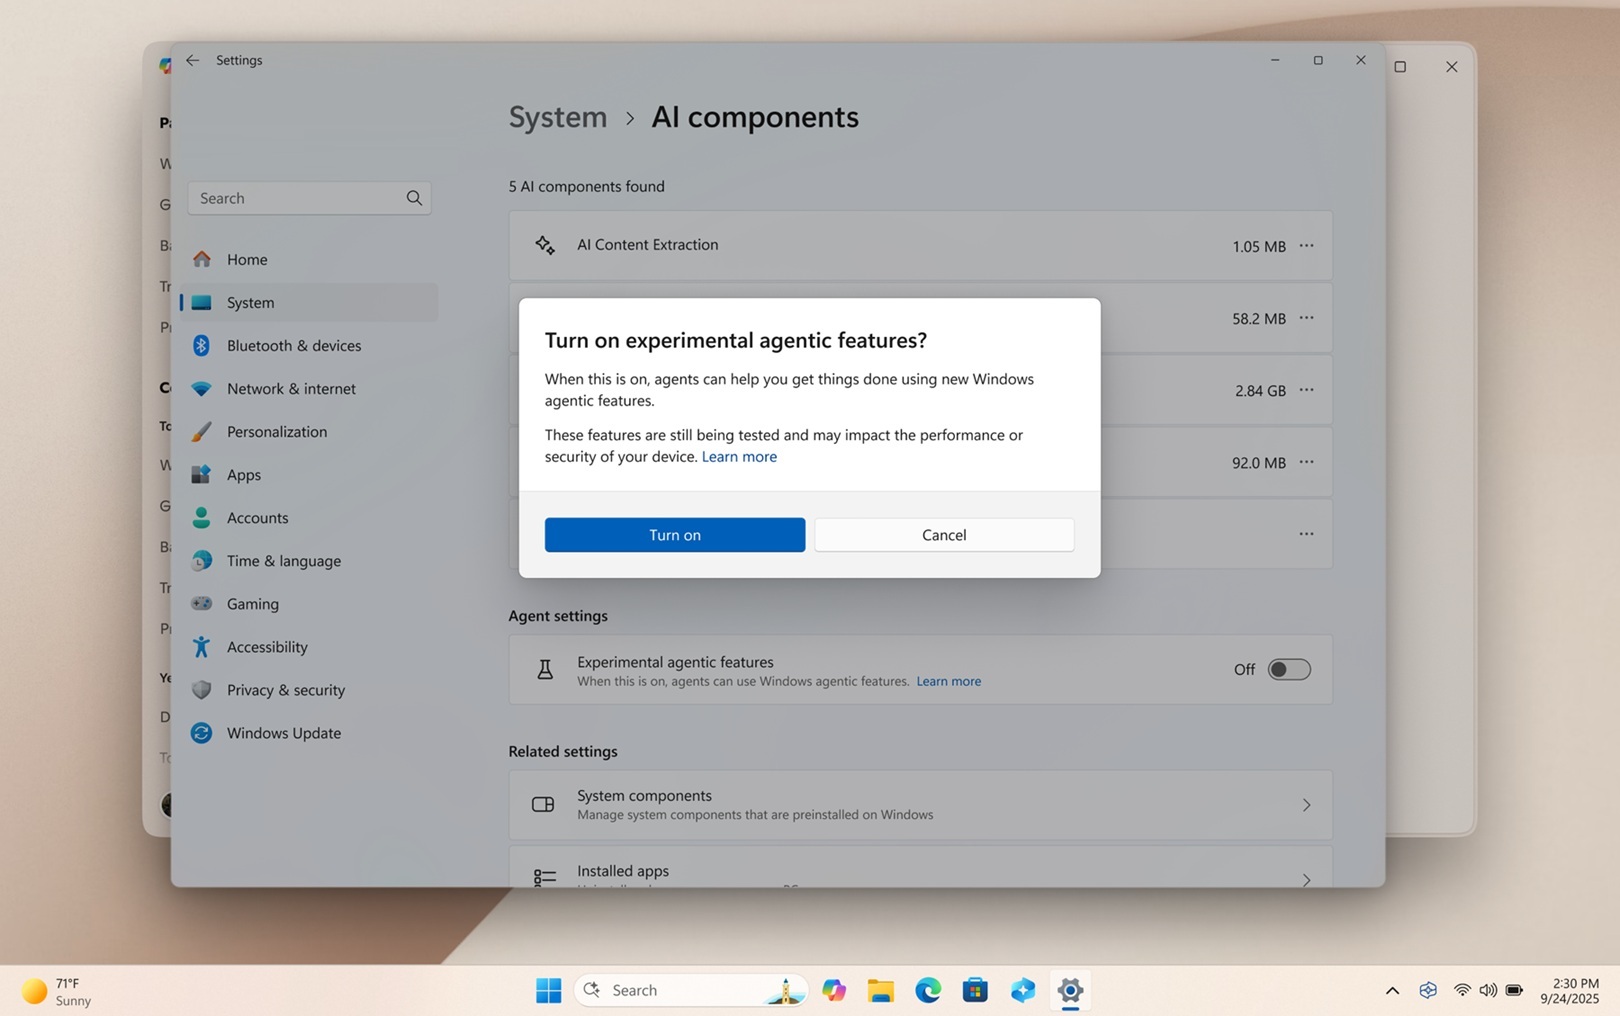The width and height of the screenshot is (1620, 1016).
Task: Click the Turn on button
Action: [674, 534]
